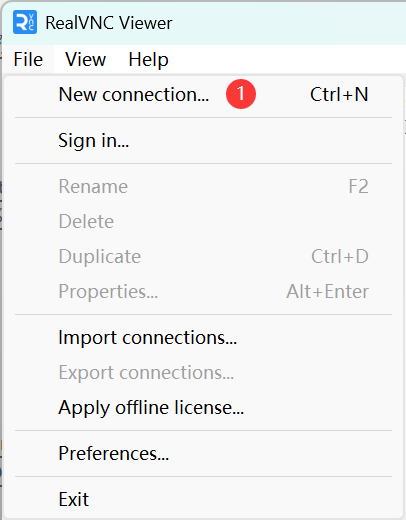The image size is (406, 520).
Task: Click the Alt+Enter shortcut beside Properties
Action: point(327,291)
